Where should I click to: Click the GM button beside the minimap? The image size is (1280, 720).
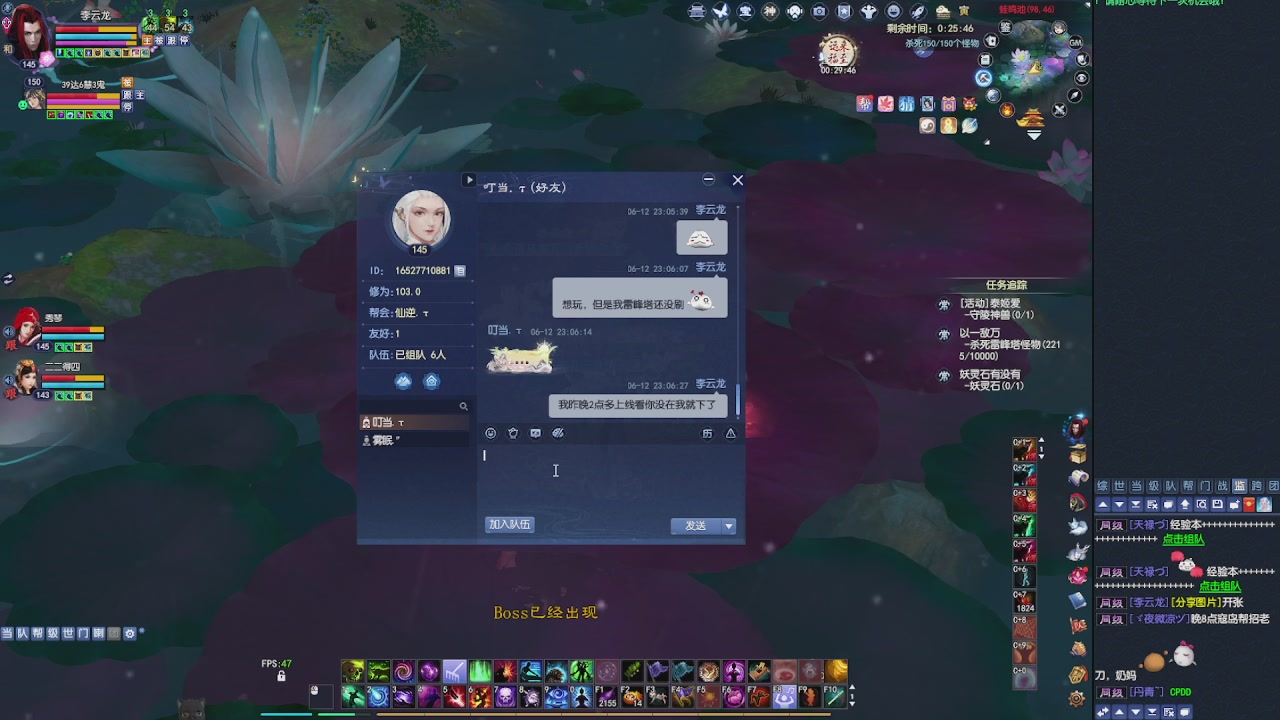pos(1075,42)
